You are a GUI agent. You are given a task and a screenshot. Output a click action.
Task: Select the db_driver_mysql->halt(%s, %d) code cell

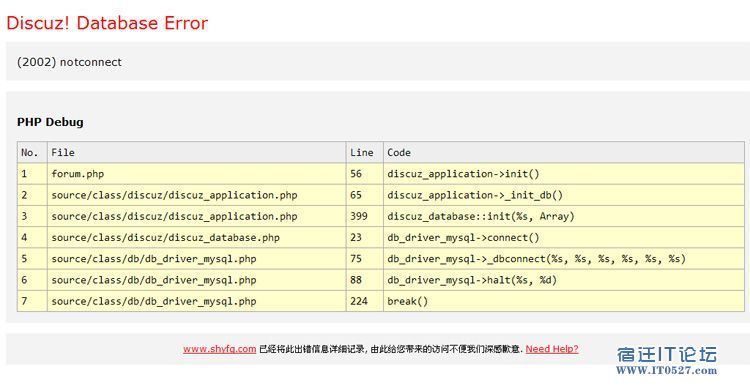pyautogui.click(x=564, y=280)
